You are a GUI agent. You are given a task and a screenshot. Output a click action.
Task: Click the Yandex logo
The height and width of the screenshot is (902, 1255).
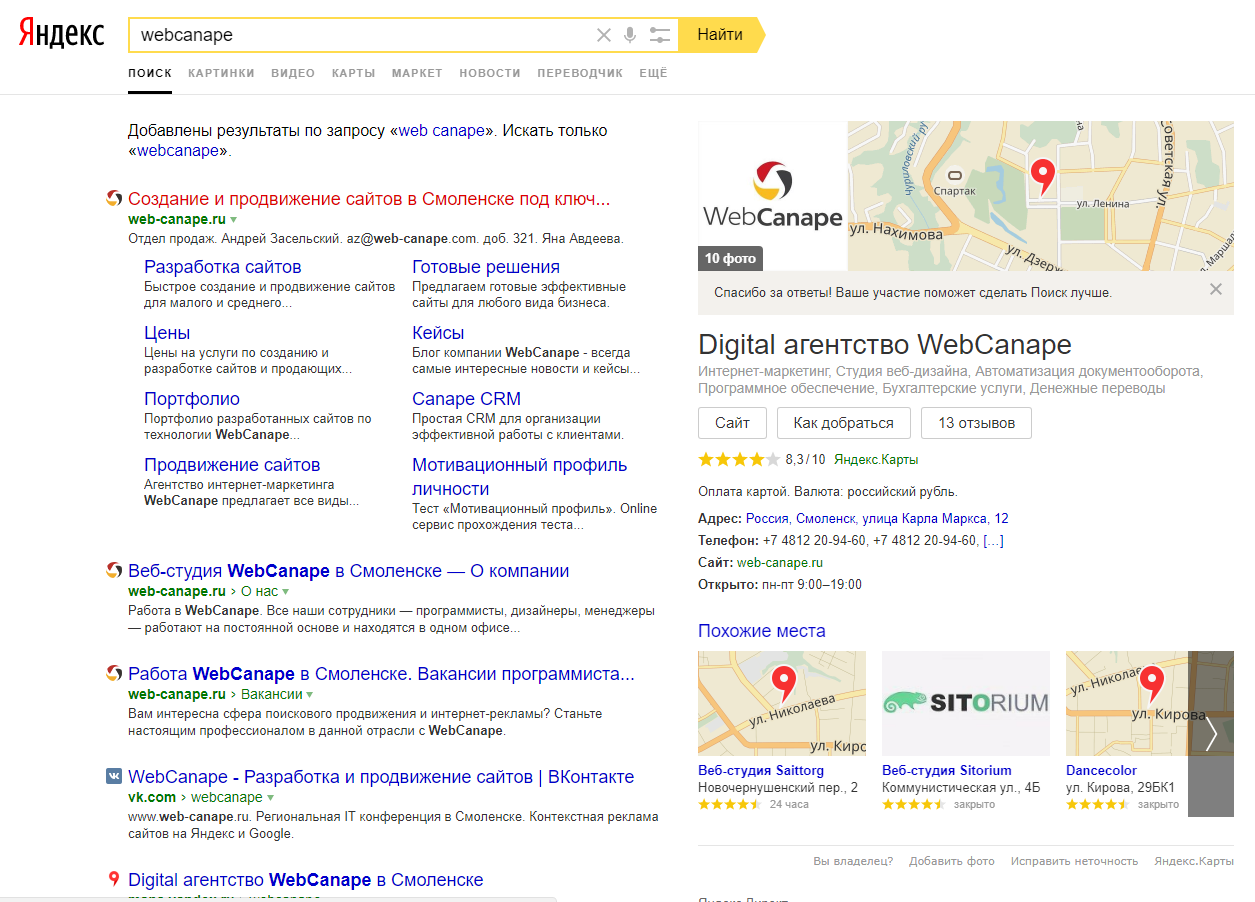(x=61, y=34)
